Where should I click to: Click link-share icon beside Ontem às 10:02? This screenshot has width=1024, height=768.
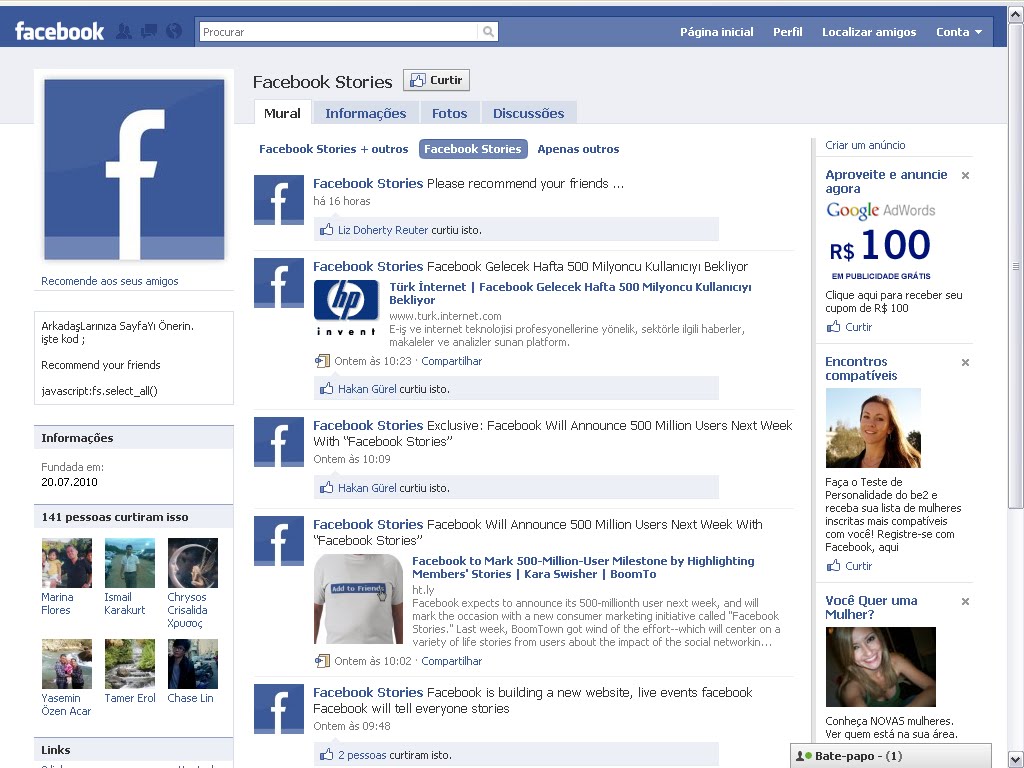(x=322, y=660)
